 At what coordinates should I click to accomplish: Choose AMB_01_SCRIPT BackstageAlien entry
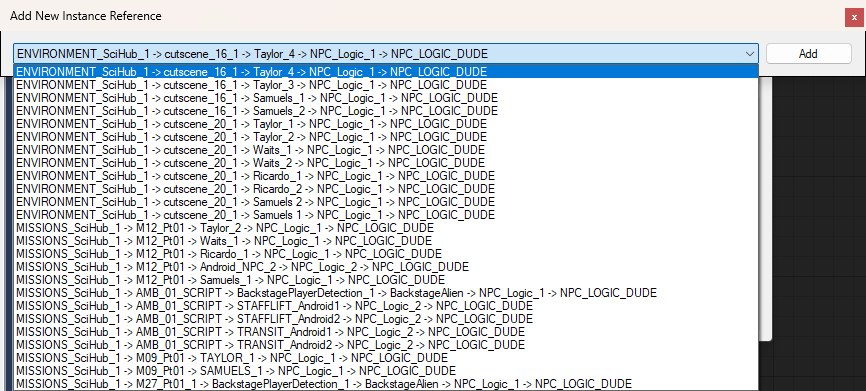pos(386,293)
